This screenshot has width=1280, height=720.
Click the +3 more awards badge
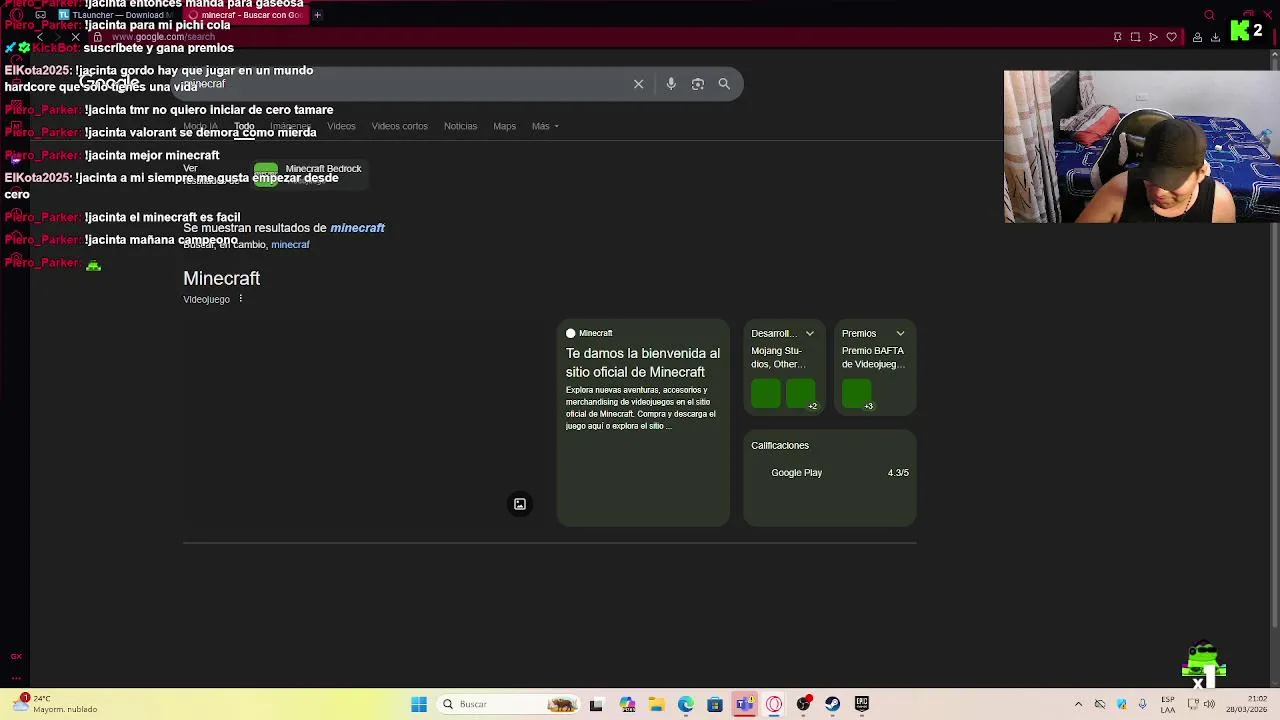tap(868, 406)
